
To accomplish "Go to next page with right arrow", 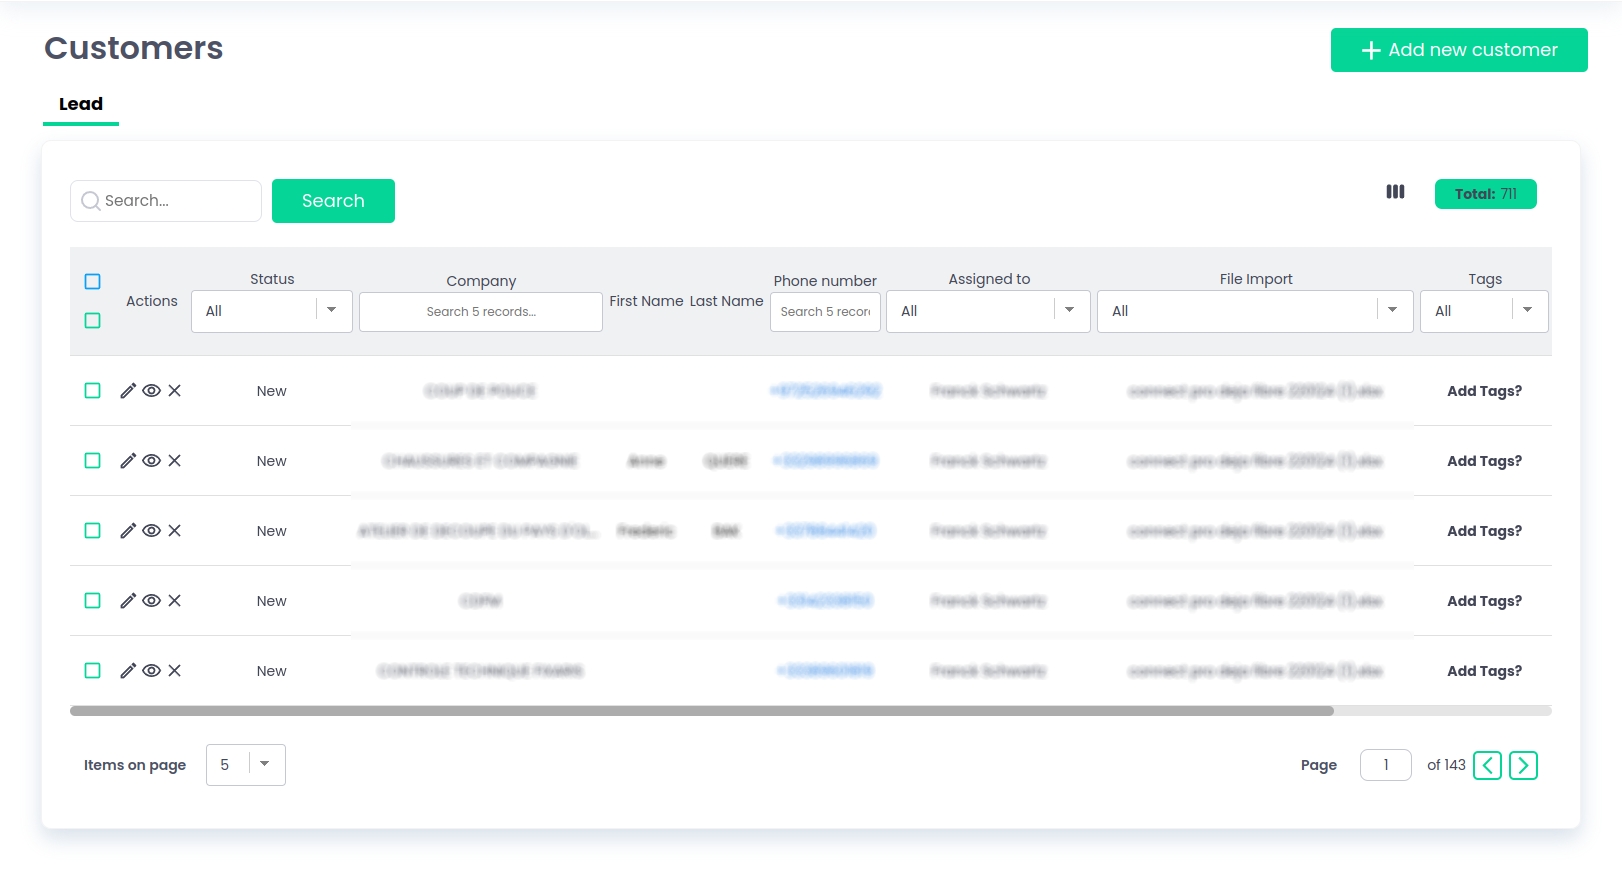I will click(1523, 765).
